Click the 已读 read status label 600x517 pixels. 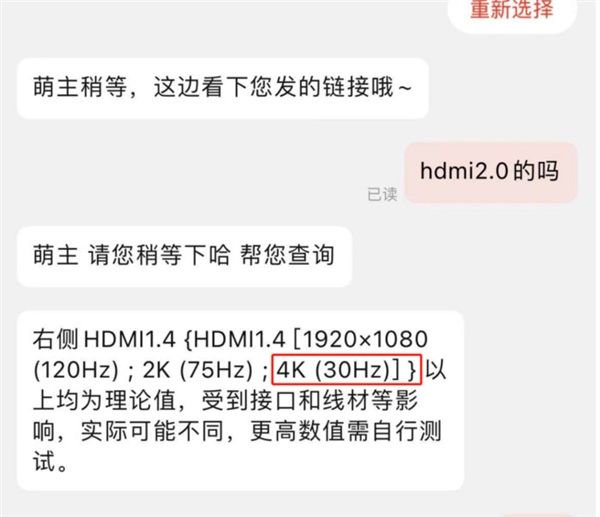pyautogui.click(x=382, y=194)
